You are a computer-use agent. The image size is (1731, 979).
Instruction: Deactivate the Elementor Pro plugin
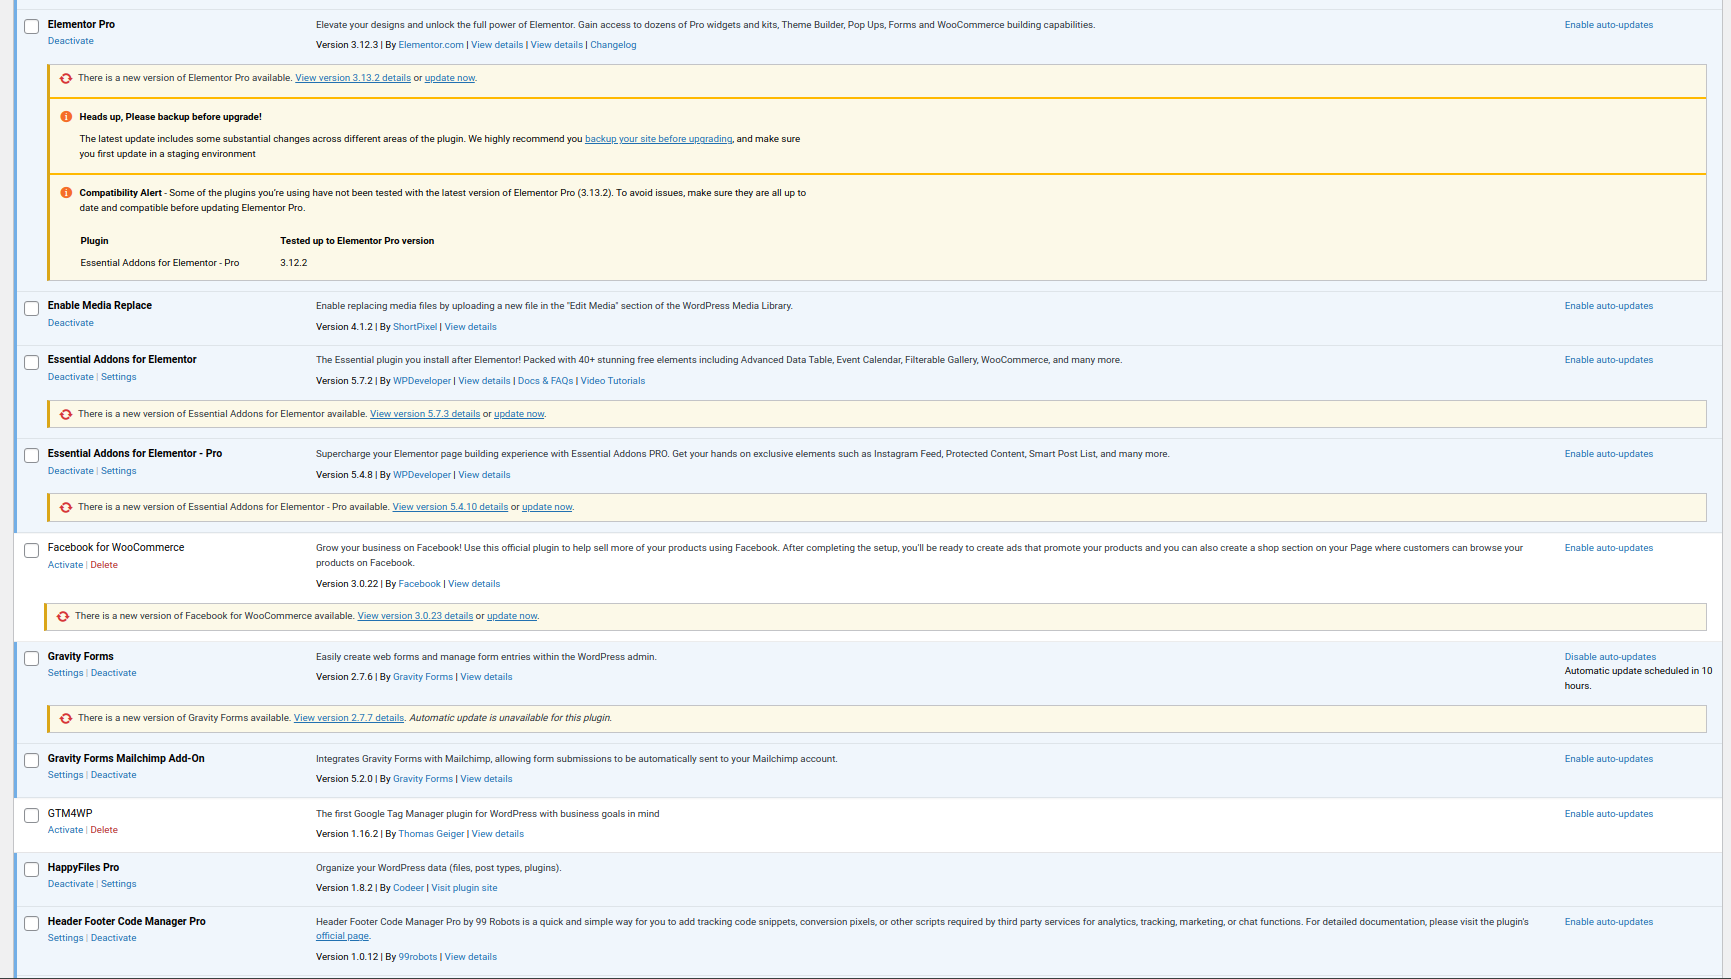(x=71, y=41)
